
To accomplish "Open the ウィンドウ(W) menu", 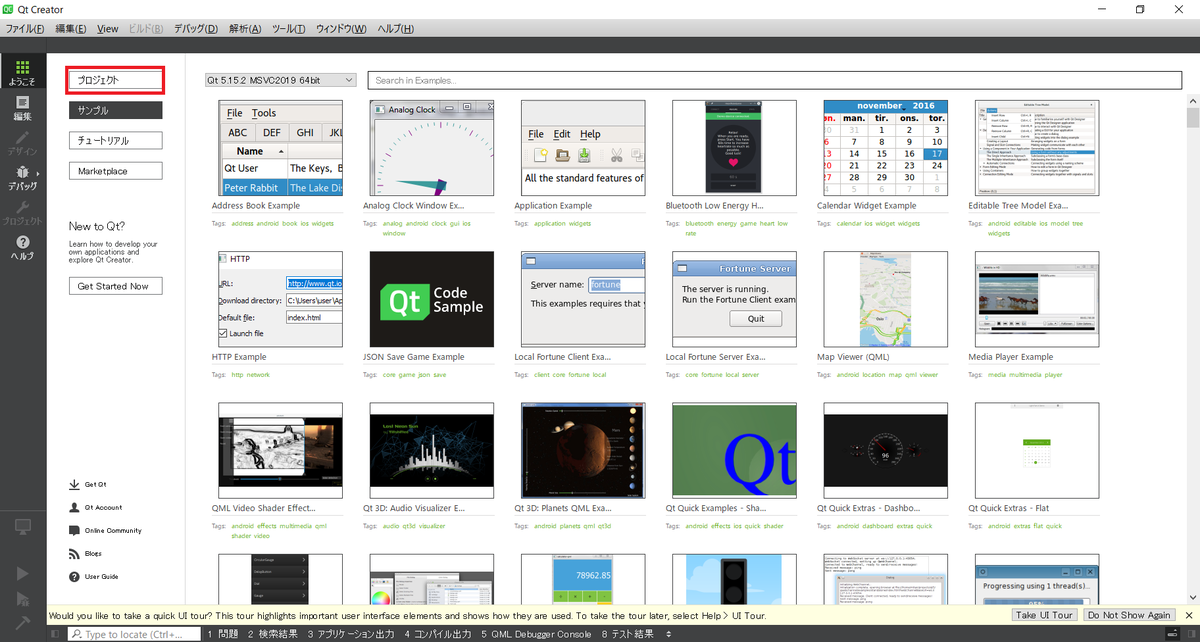I will click(341, 28).
